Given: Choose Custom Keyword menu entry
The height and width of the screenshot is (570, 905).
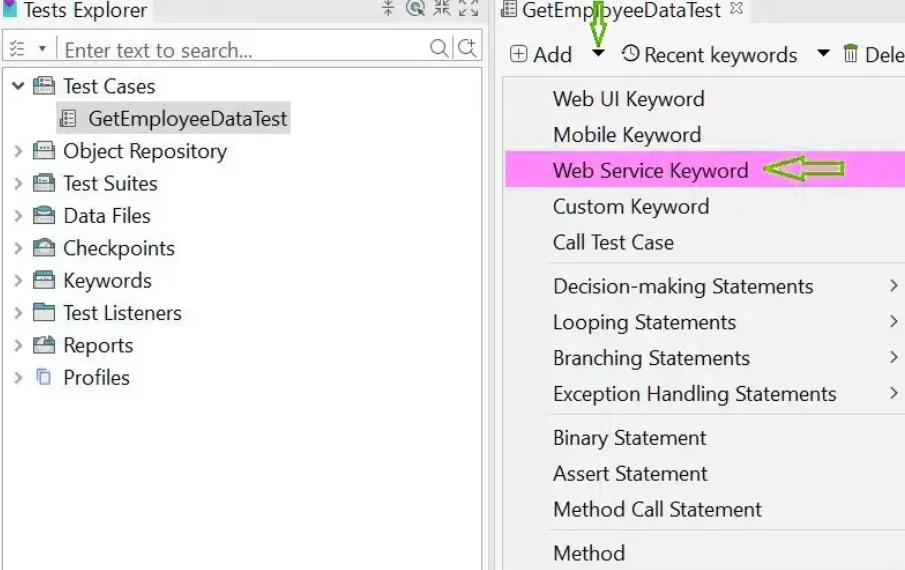Looking at the screenshot, I should point(631,207).
